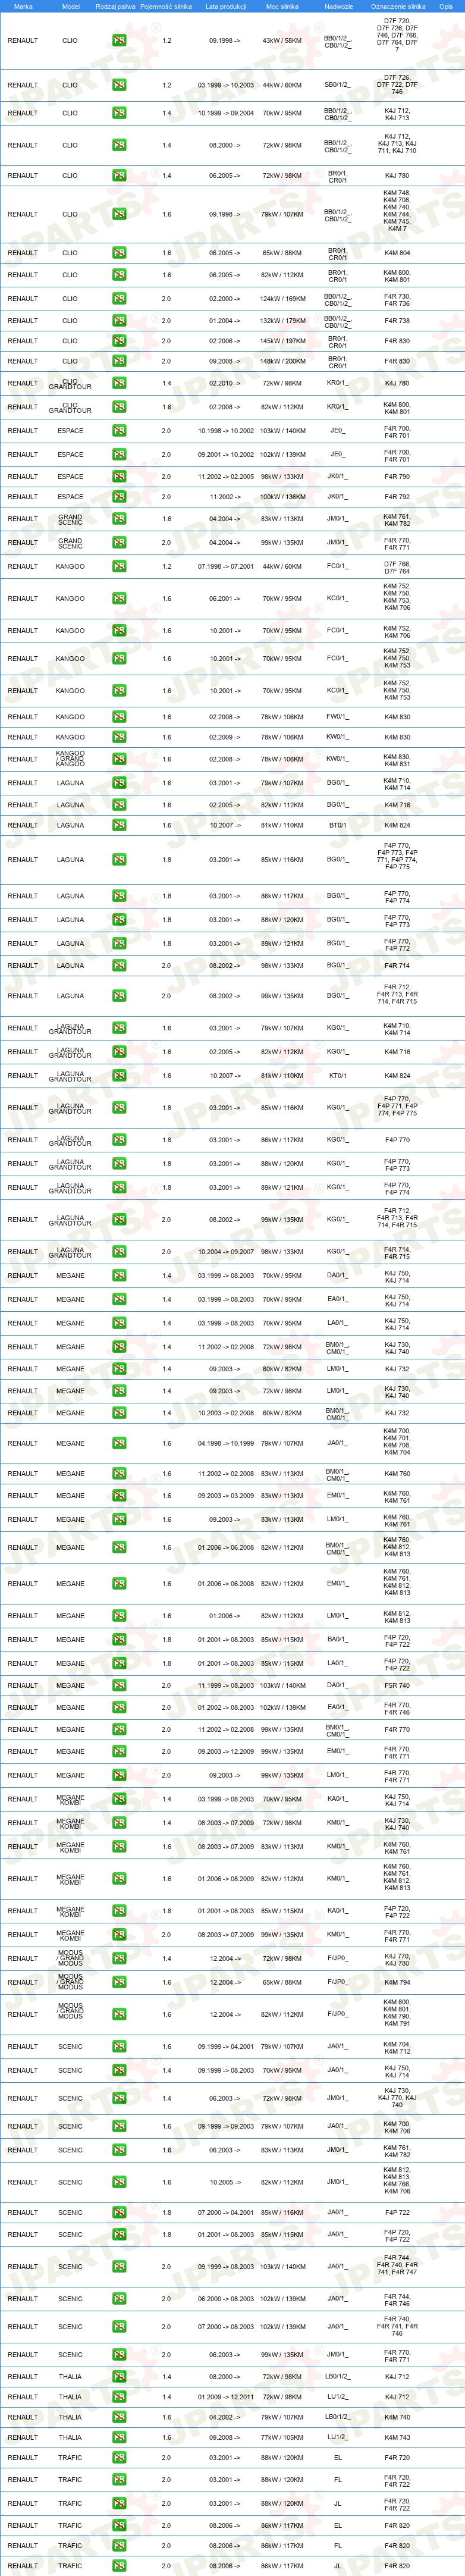Click the K4M 743 engine code
Screen dimensions: 465x2576
(x=397, y=2438)
